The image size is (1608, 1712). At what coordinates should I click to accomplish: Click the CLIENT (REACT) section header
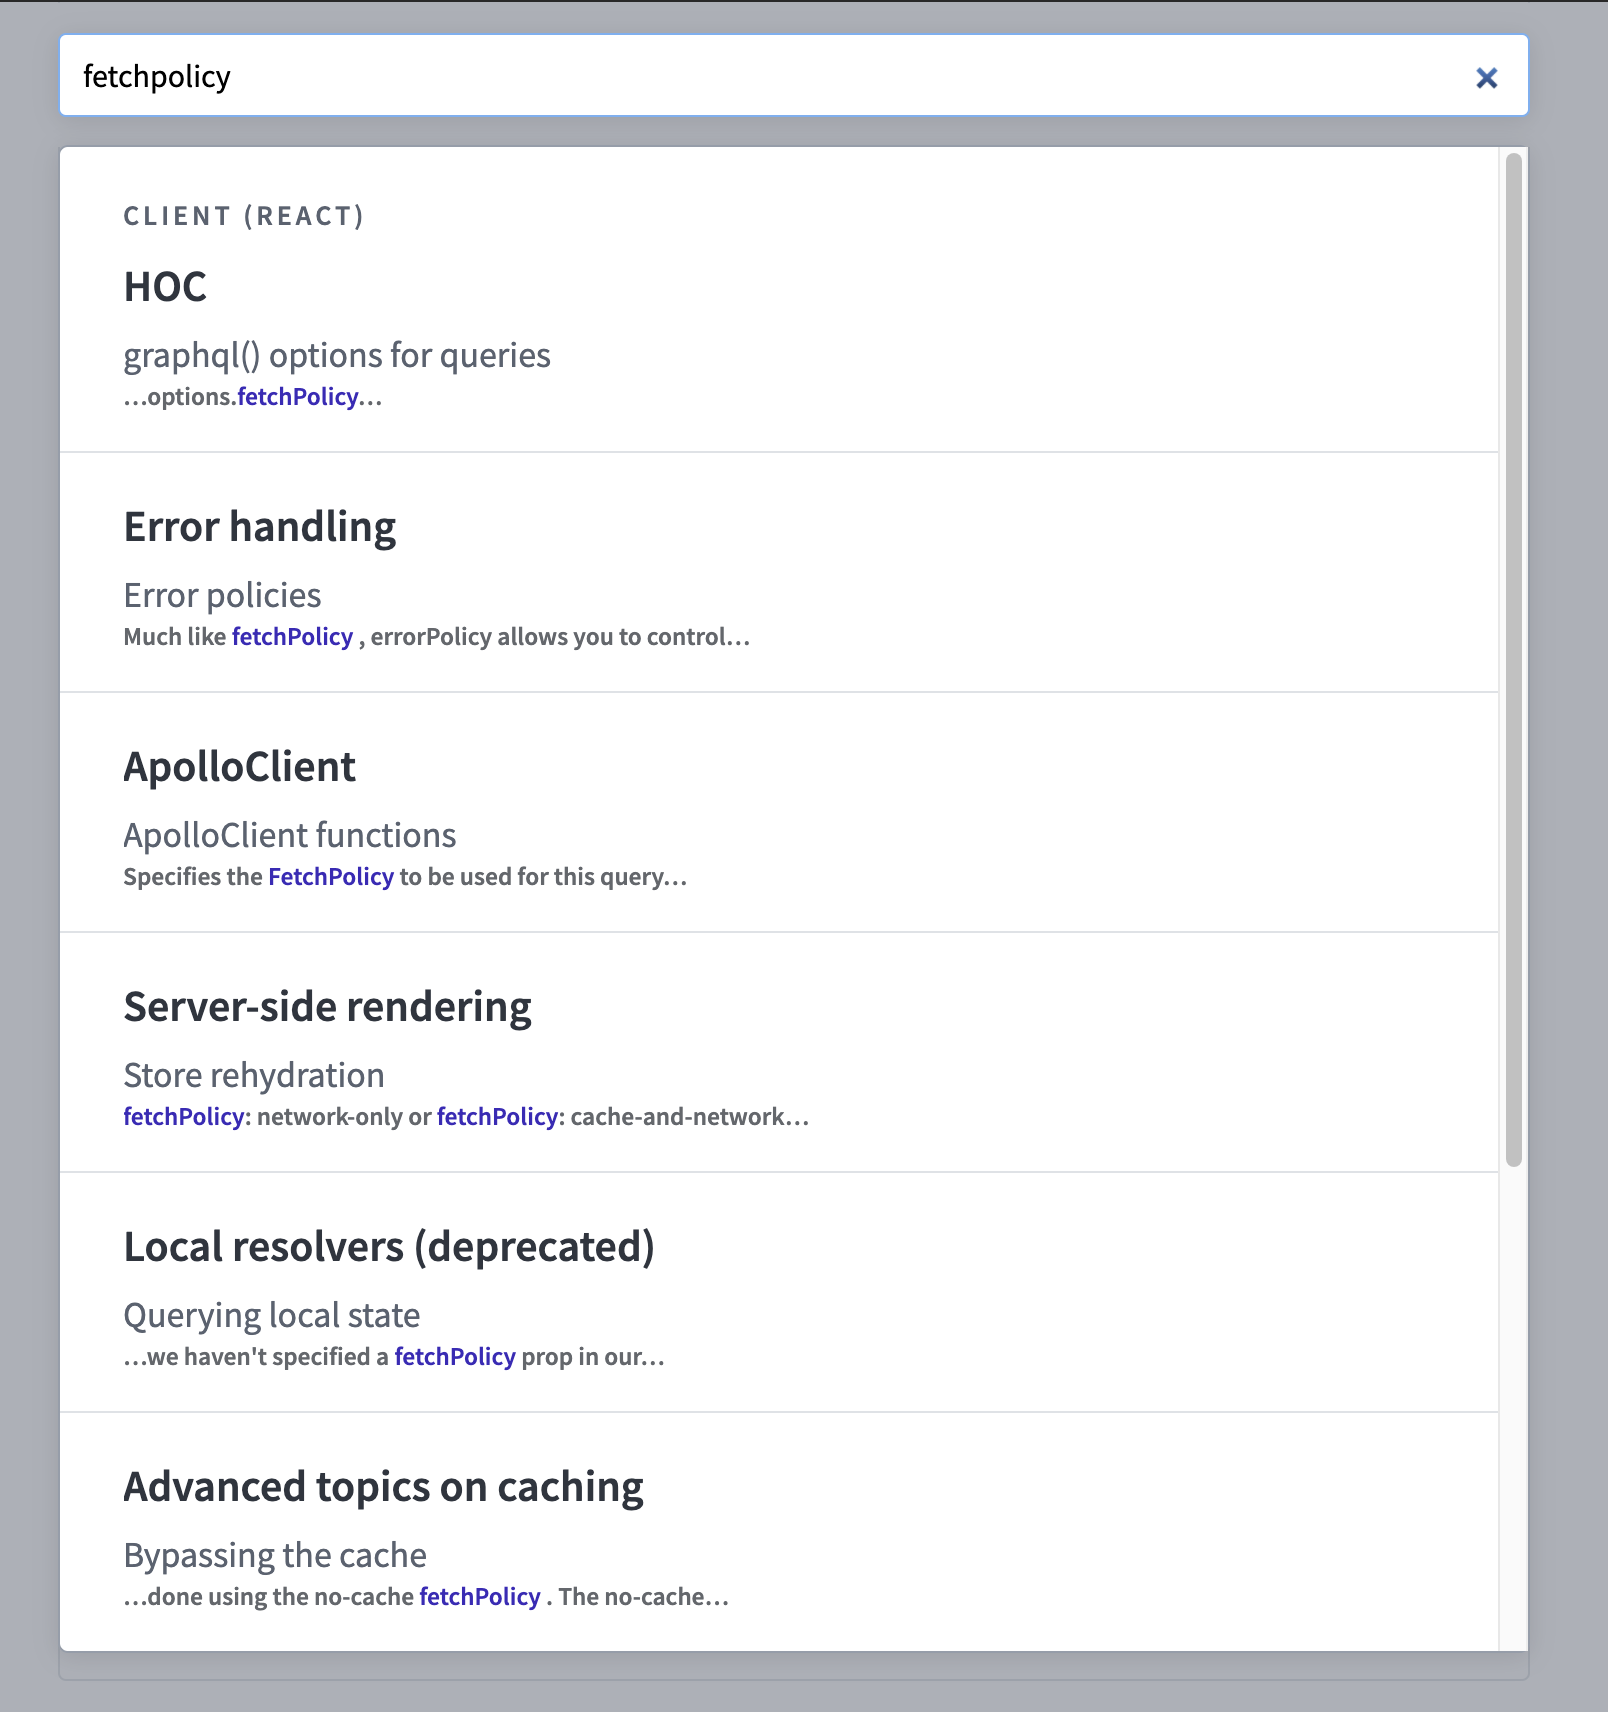(x=244, y=216)
